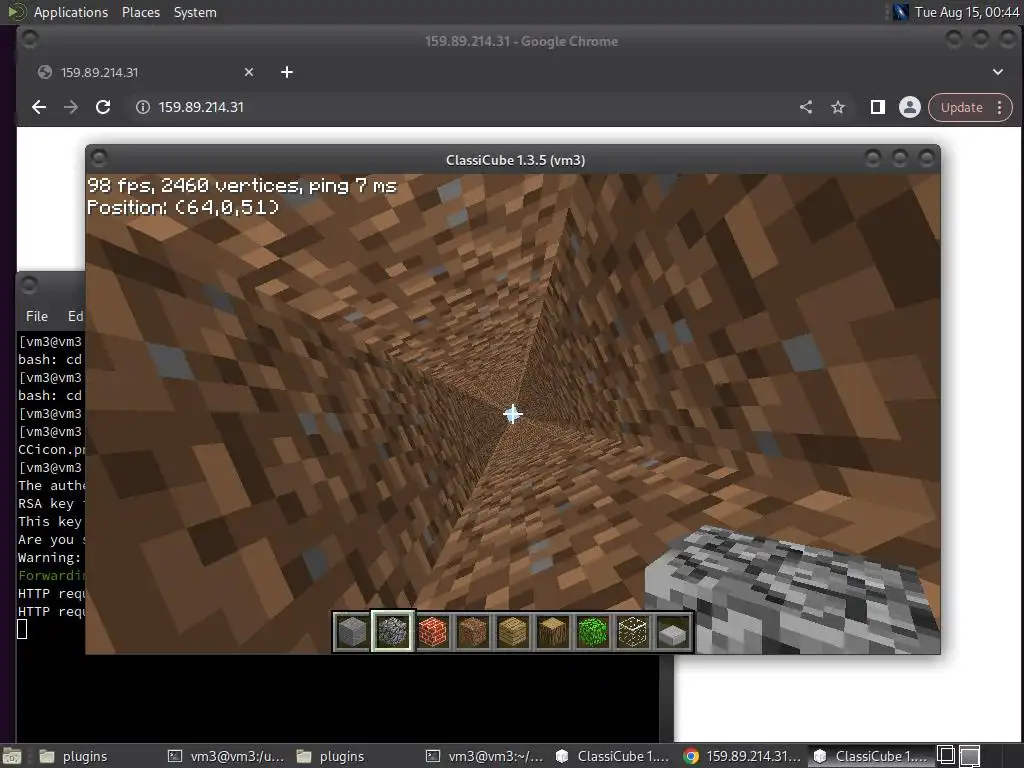Go forward in Chrome
Viewport: 1024px width, 768px height.
(71, 107)
